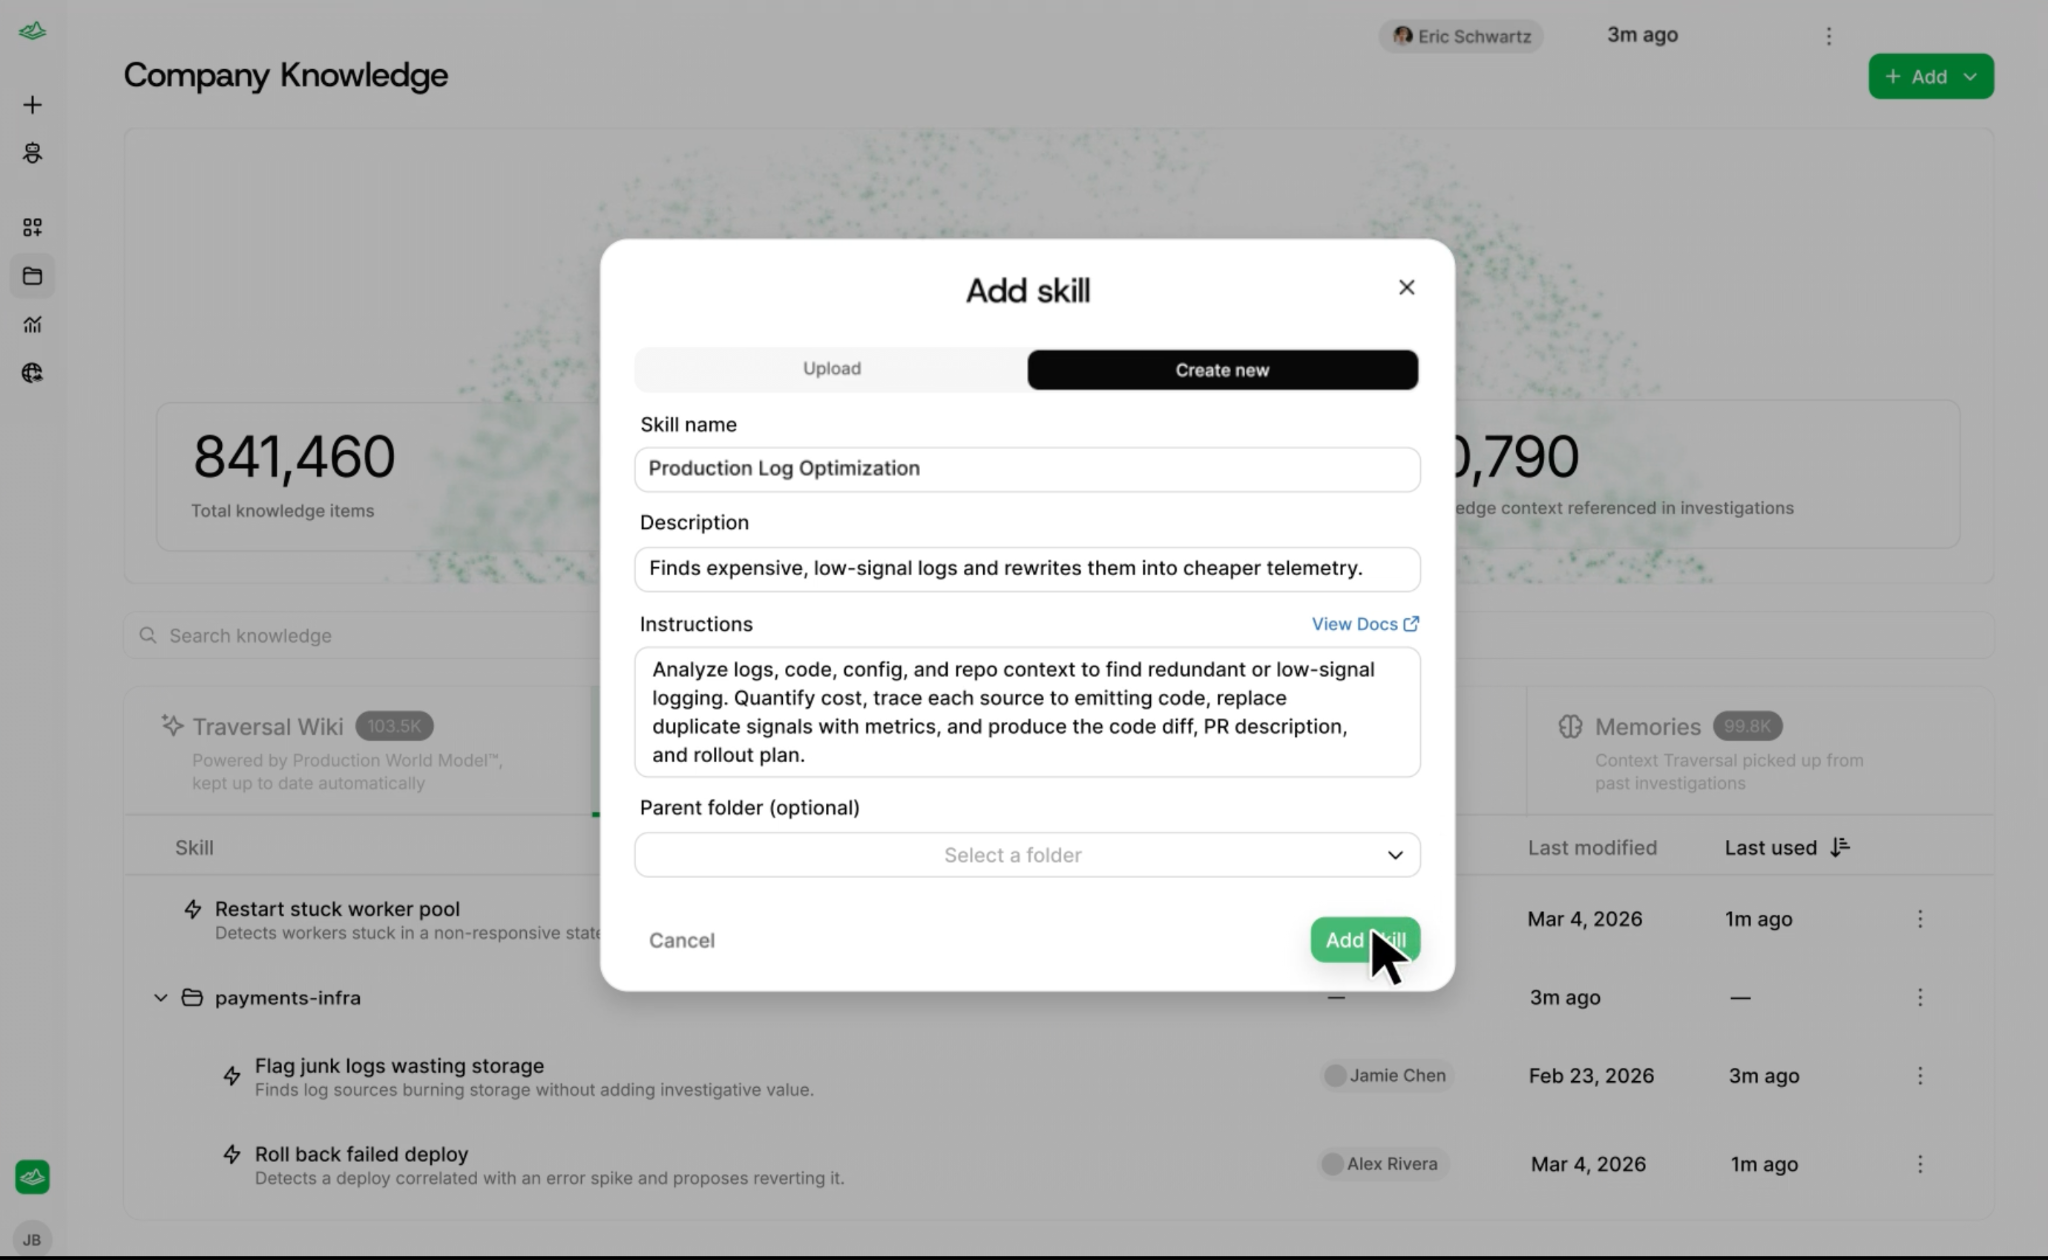Open the View Docs link

point(1365,624)
